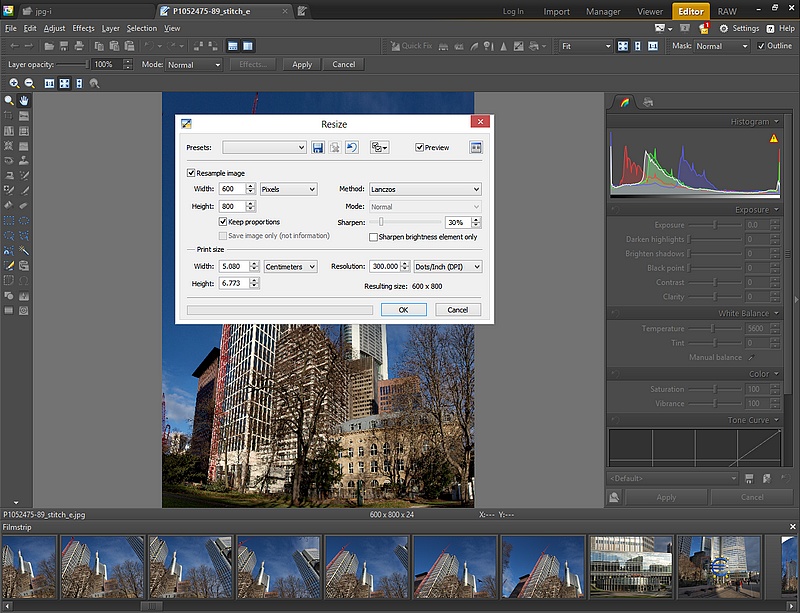Enable Sharpen brightness element only
Image resolution: width=800 pixels, height=613 pixels.
point(374,237)
